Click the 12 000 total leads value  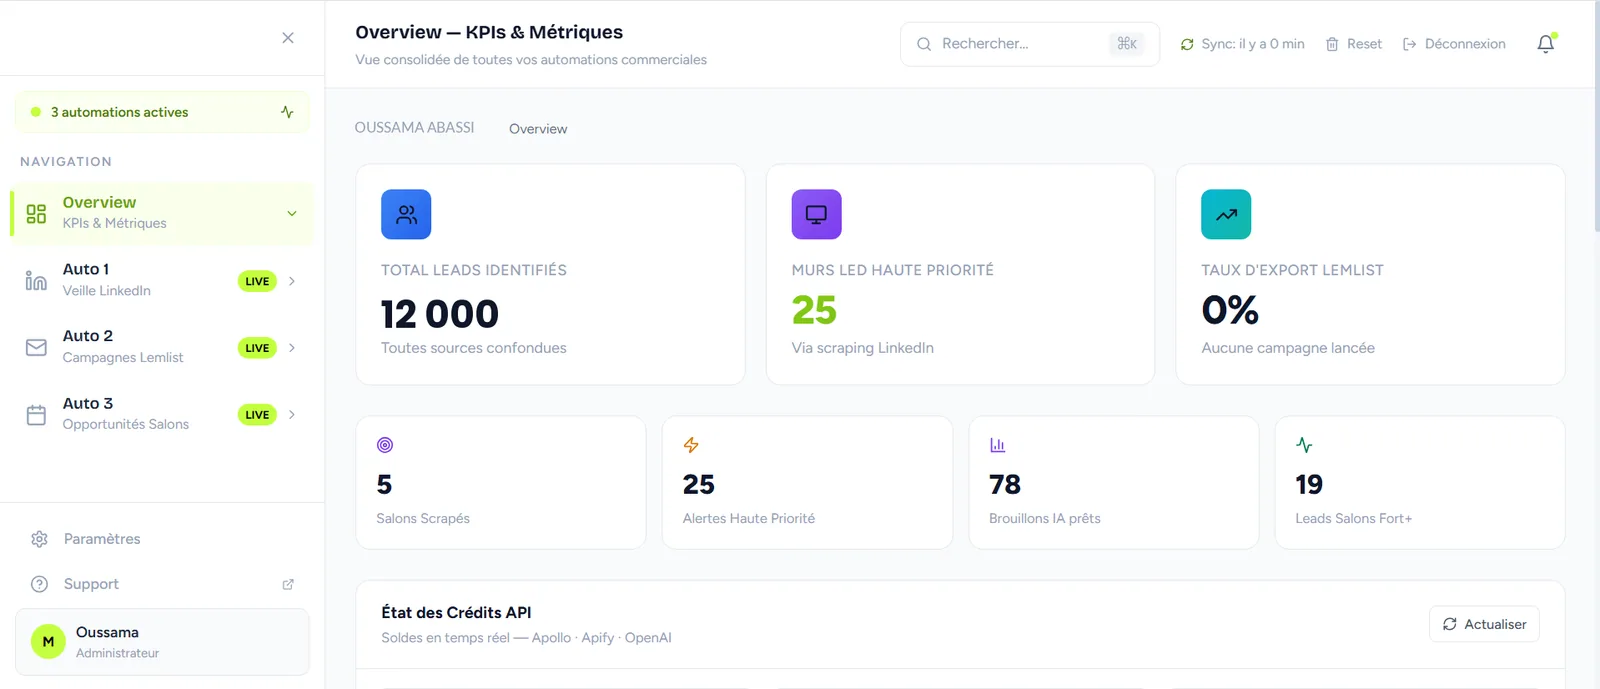point(439,314)
